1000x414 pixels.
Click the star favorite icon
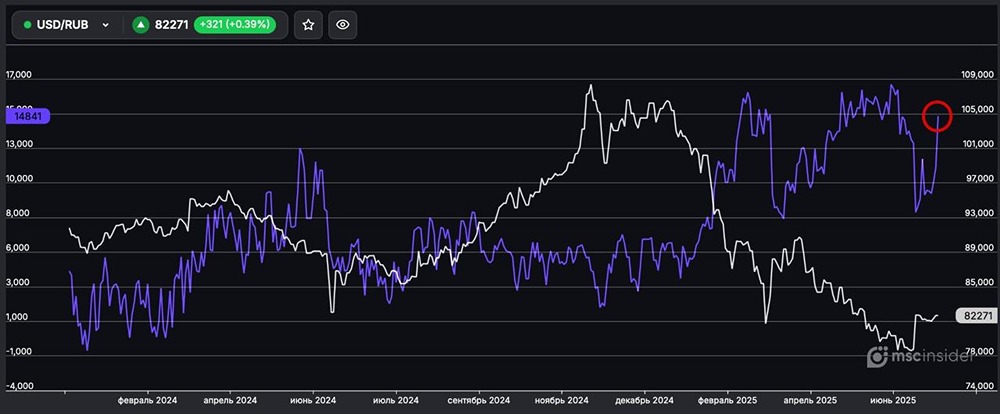308,25
